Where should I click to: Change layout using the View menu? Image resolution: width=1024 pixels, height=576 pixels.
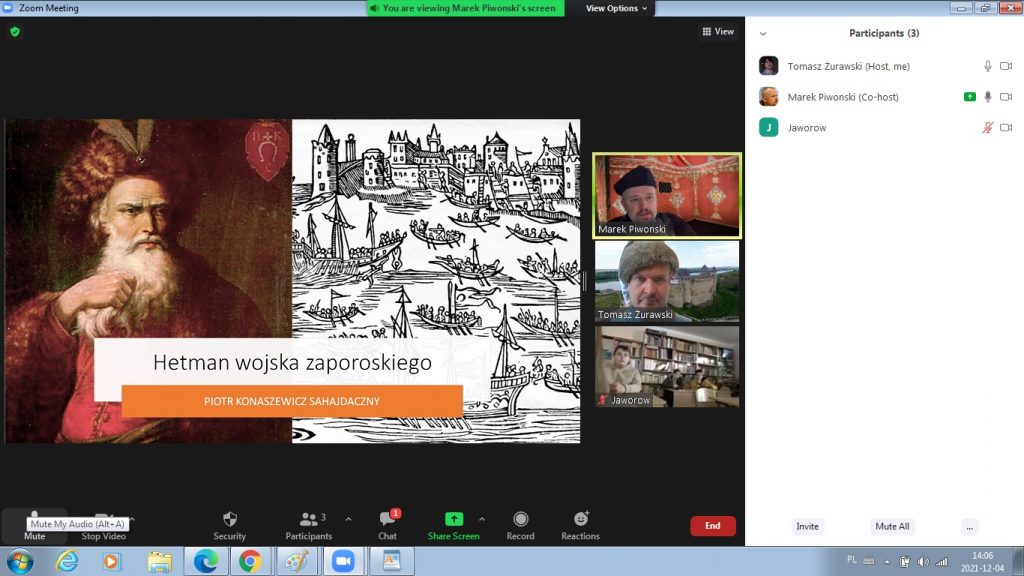[718, 32]
